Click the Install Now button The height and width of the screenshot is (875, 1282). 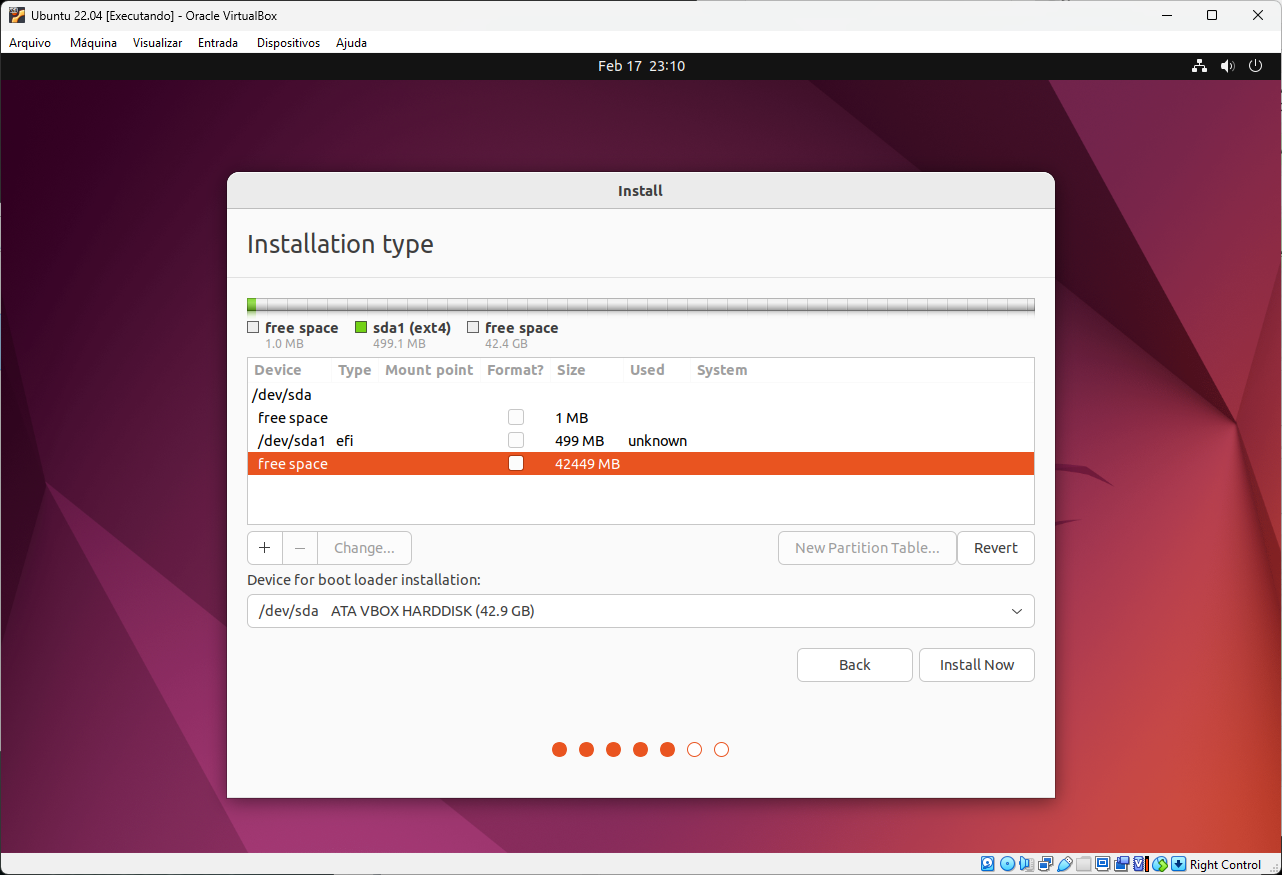(x=976, y=665)
